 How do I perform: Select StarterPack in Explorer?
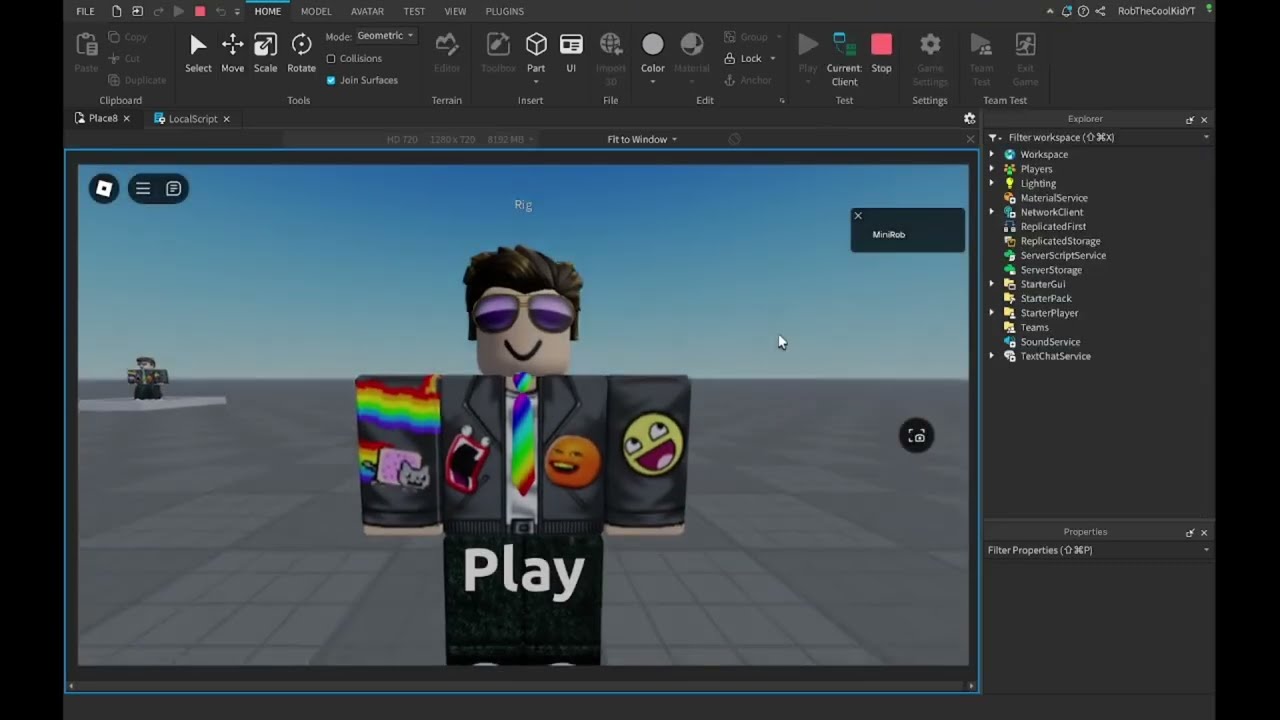click(x=1045, y=298)
